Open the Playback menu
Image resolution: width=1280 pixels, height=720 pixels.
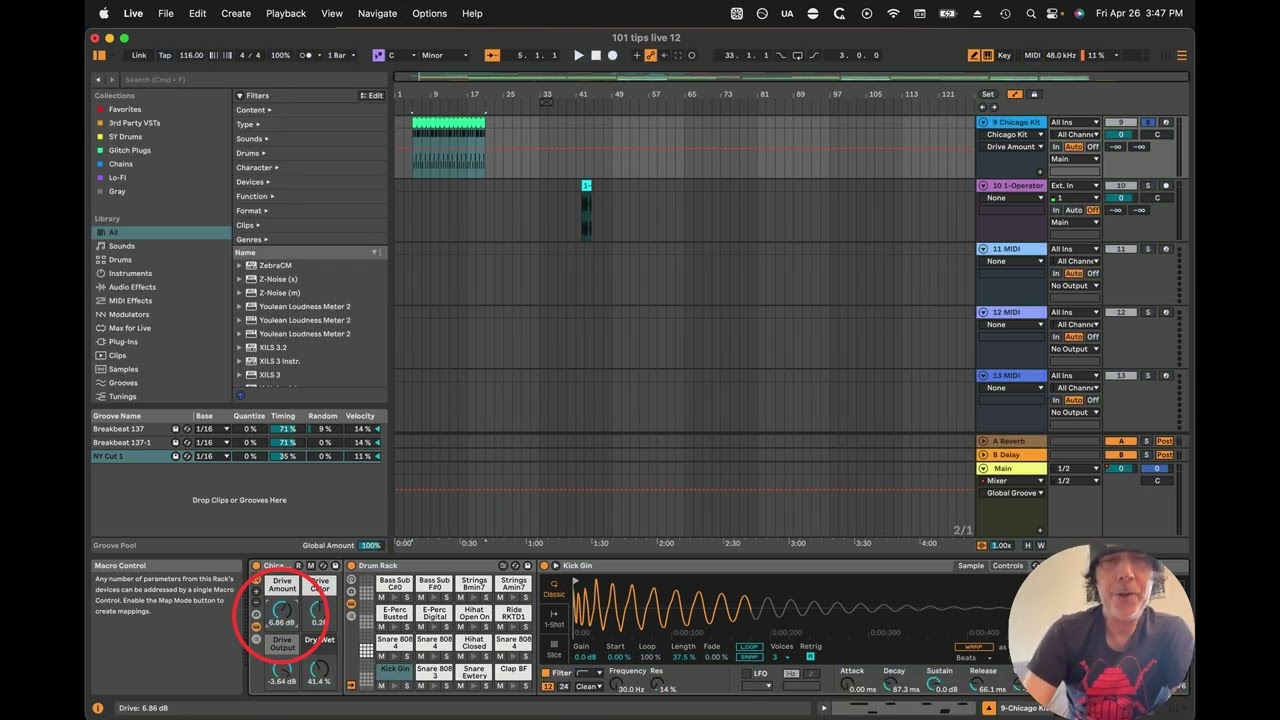286,13
